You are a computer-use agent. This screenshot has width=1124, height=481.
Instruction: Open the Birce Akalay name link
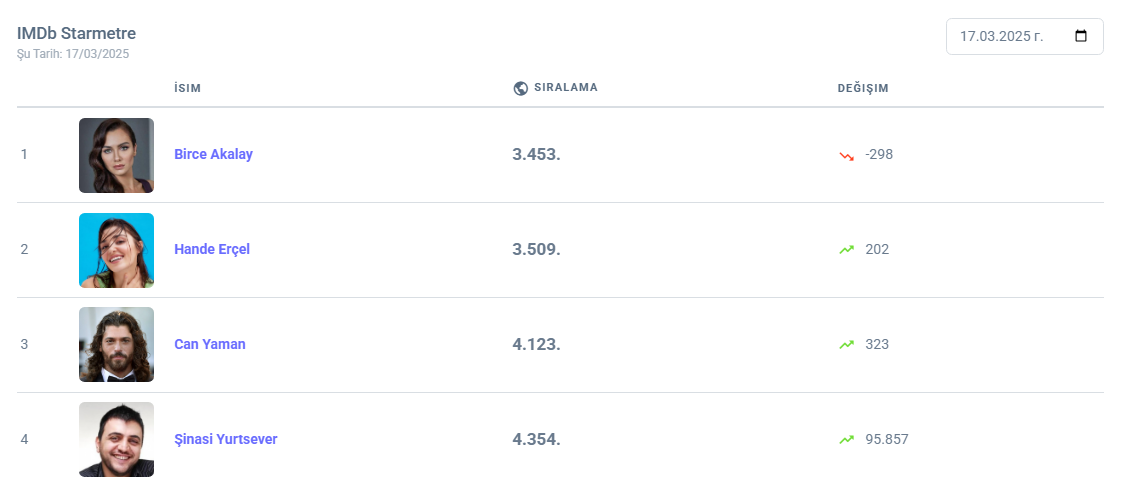tap(213, 155)
